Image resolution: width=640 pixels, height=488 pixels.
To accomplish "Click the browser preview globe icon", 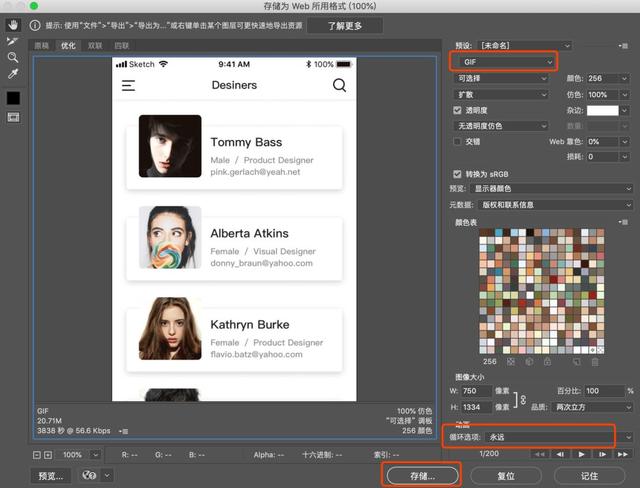I will point(88,476).
